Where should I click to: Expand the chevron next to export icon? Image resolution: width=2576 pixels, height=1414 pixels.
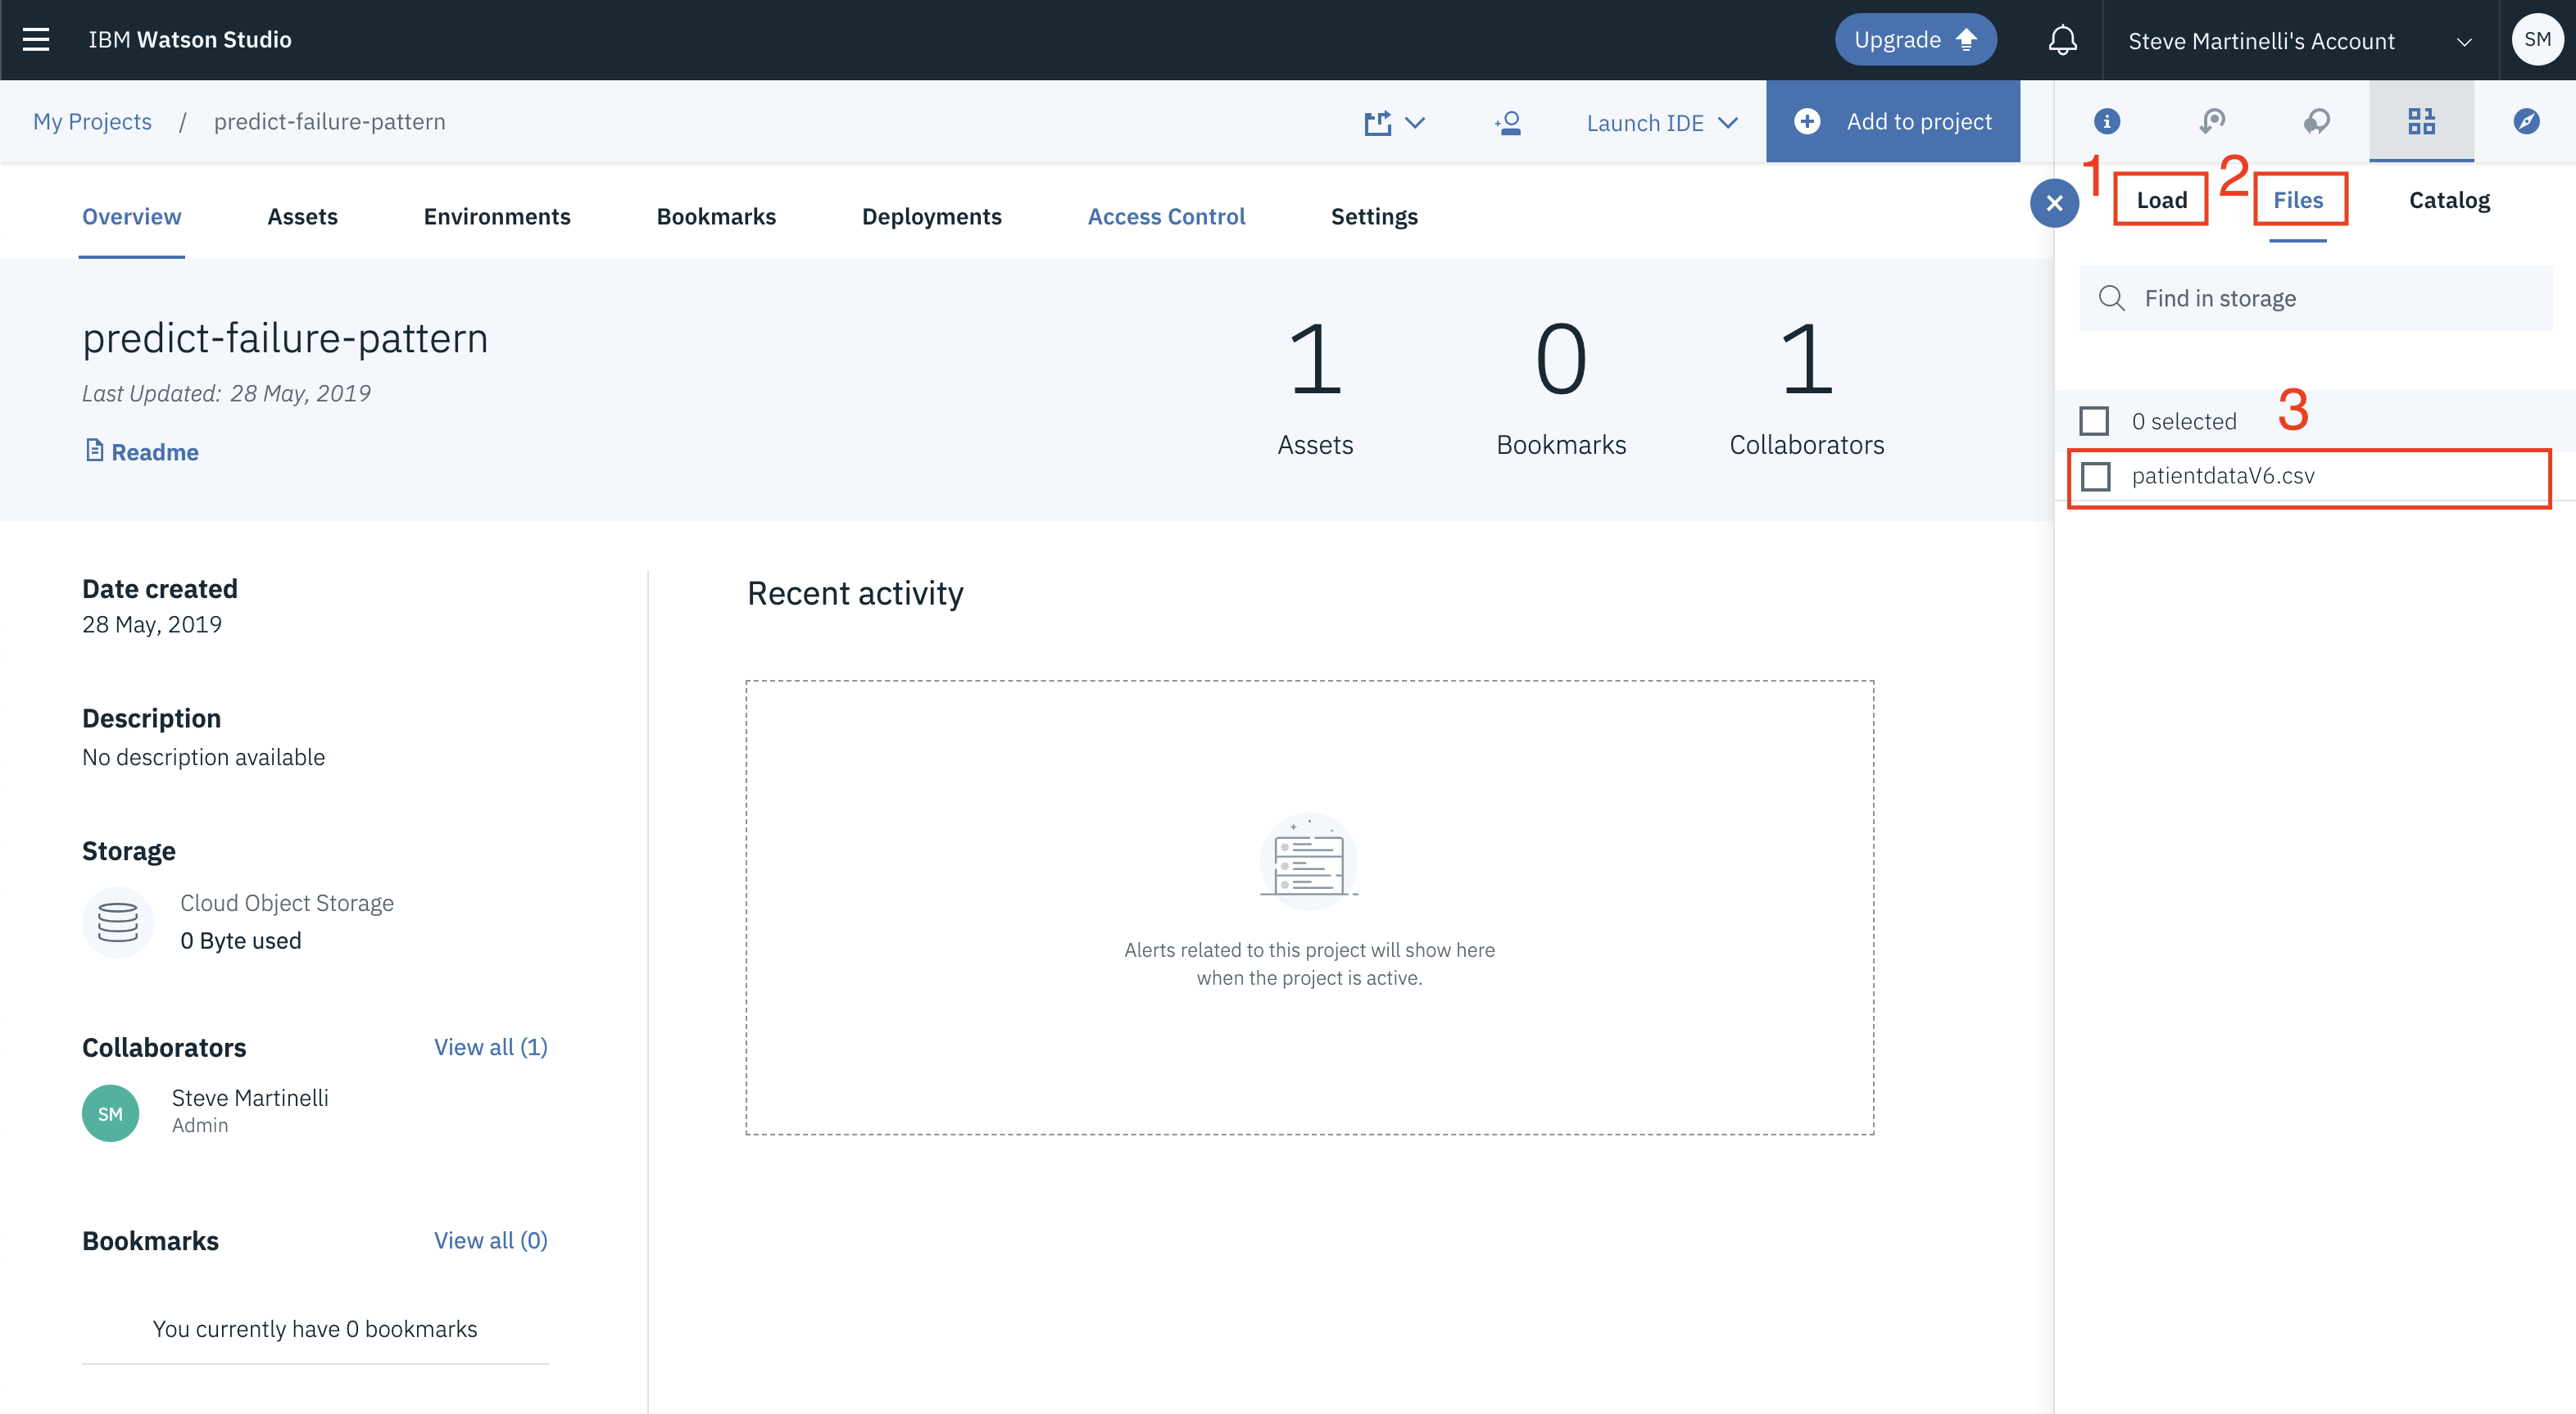(x=1415, y=122)
